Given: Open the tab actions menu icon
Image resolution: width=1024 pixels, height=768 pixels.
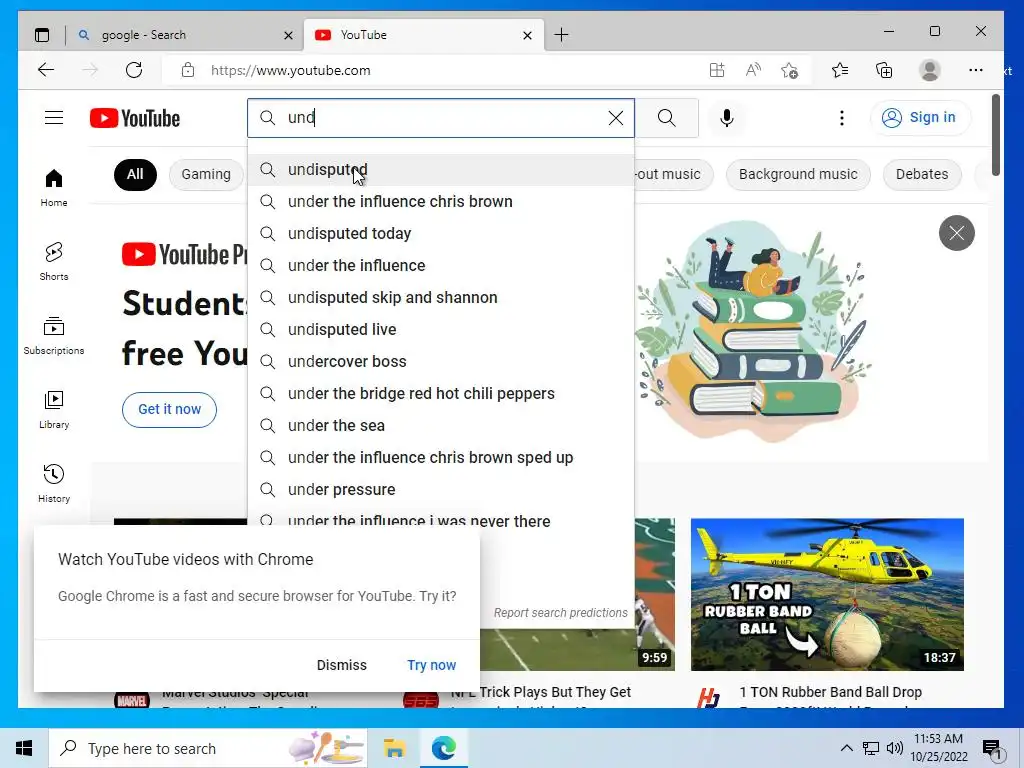Looking at the screenshot, I should pos(42,35).
